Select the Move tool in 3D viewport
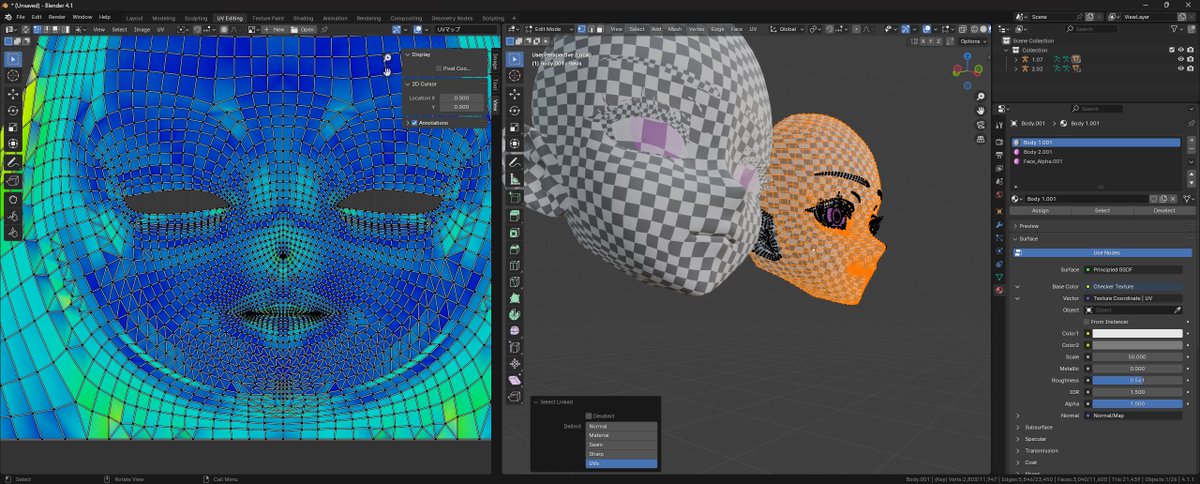Image resolution: width=1200 pixels, height=484 pixels. tap(514, 94)
